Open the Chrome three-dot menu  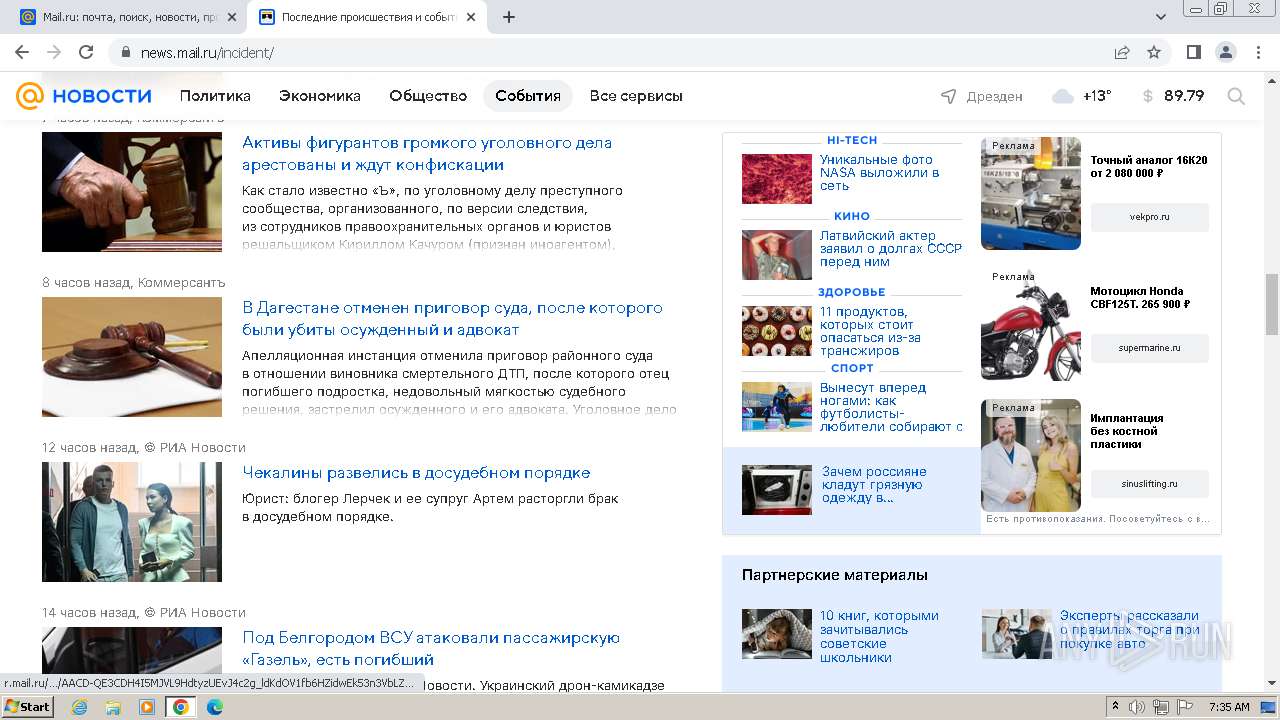(1257, 52)
